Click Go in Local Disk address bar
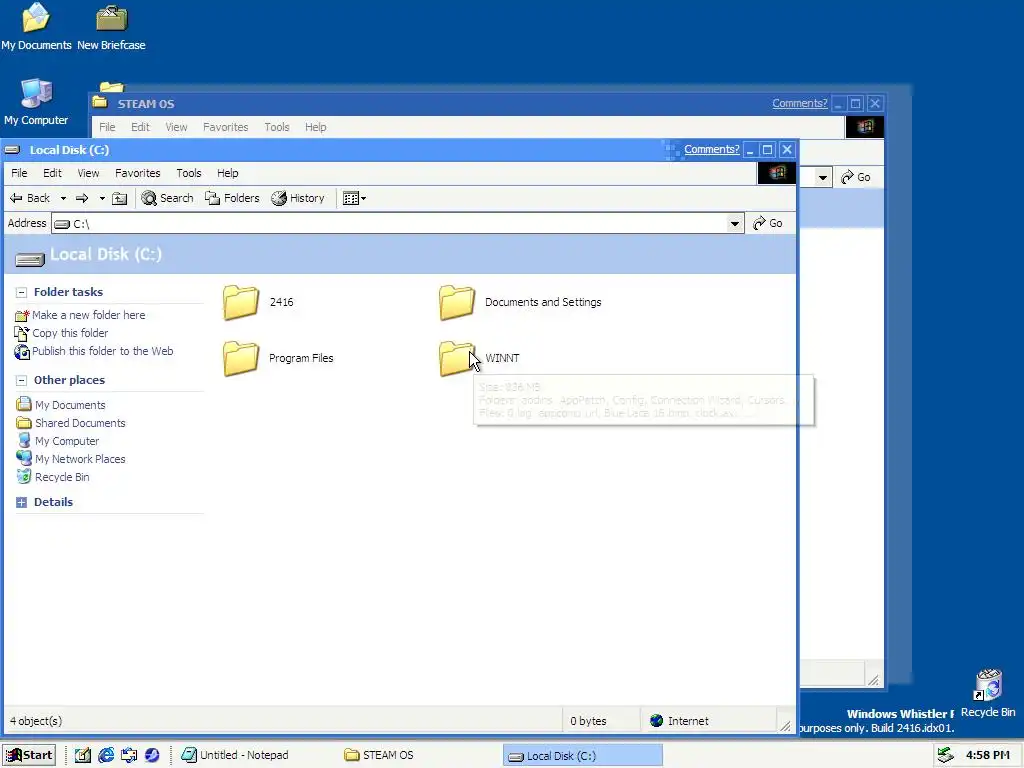1024x768 pixels. (x=768, y=223)
